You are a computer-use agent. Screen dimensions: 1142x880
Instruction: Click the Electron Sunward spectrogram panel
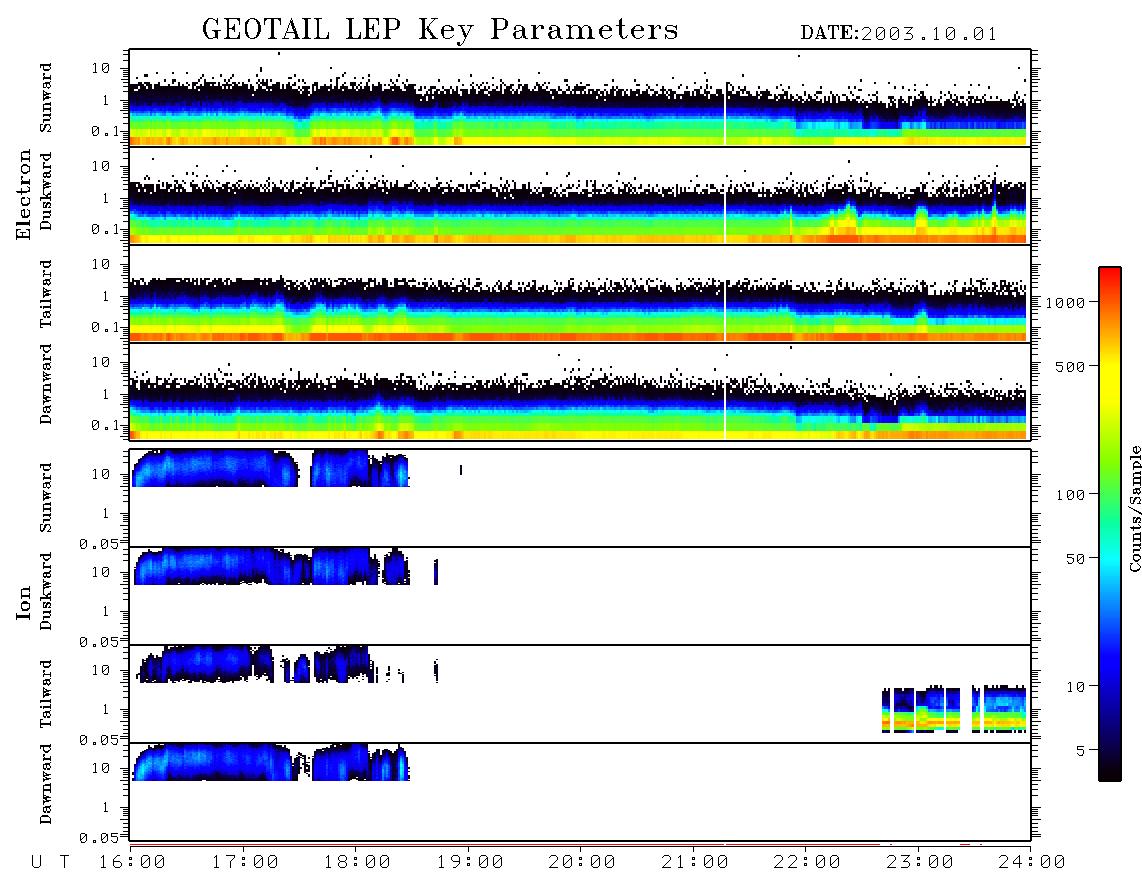tap(580, 98)
